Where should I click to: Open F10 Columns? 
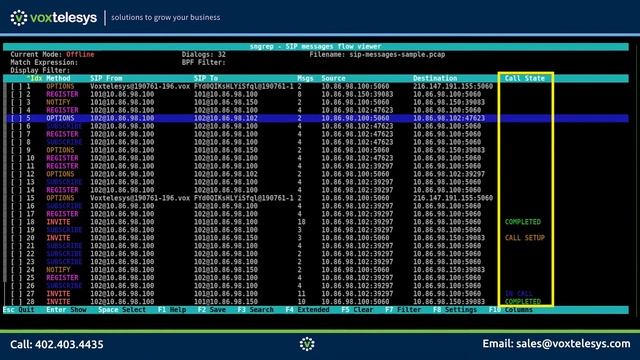point(511,310)
